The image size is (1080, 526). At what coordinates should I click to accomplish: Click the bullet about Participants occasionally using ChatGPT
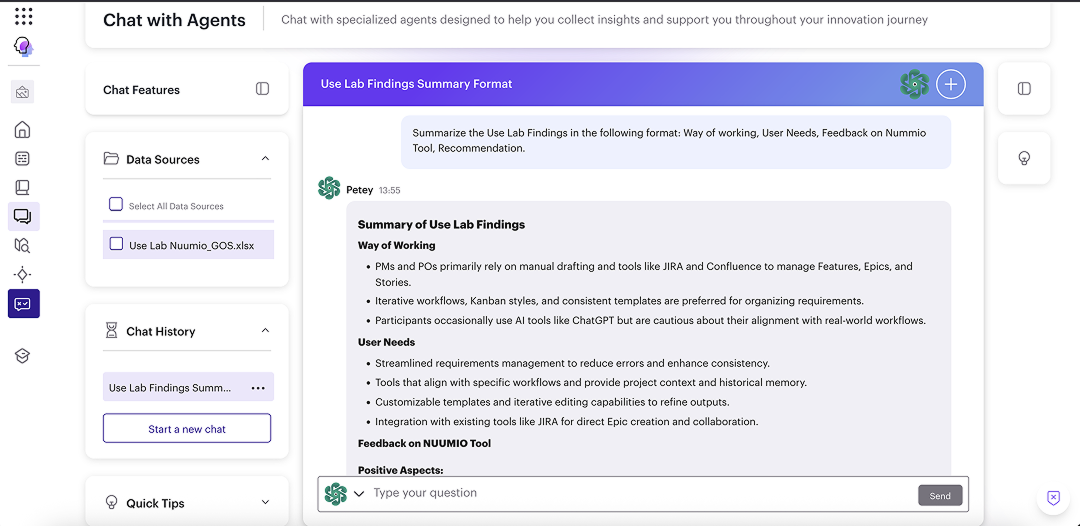[x=650, y=320]
